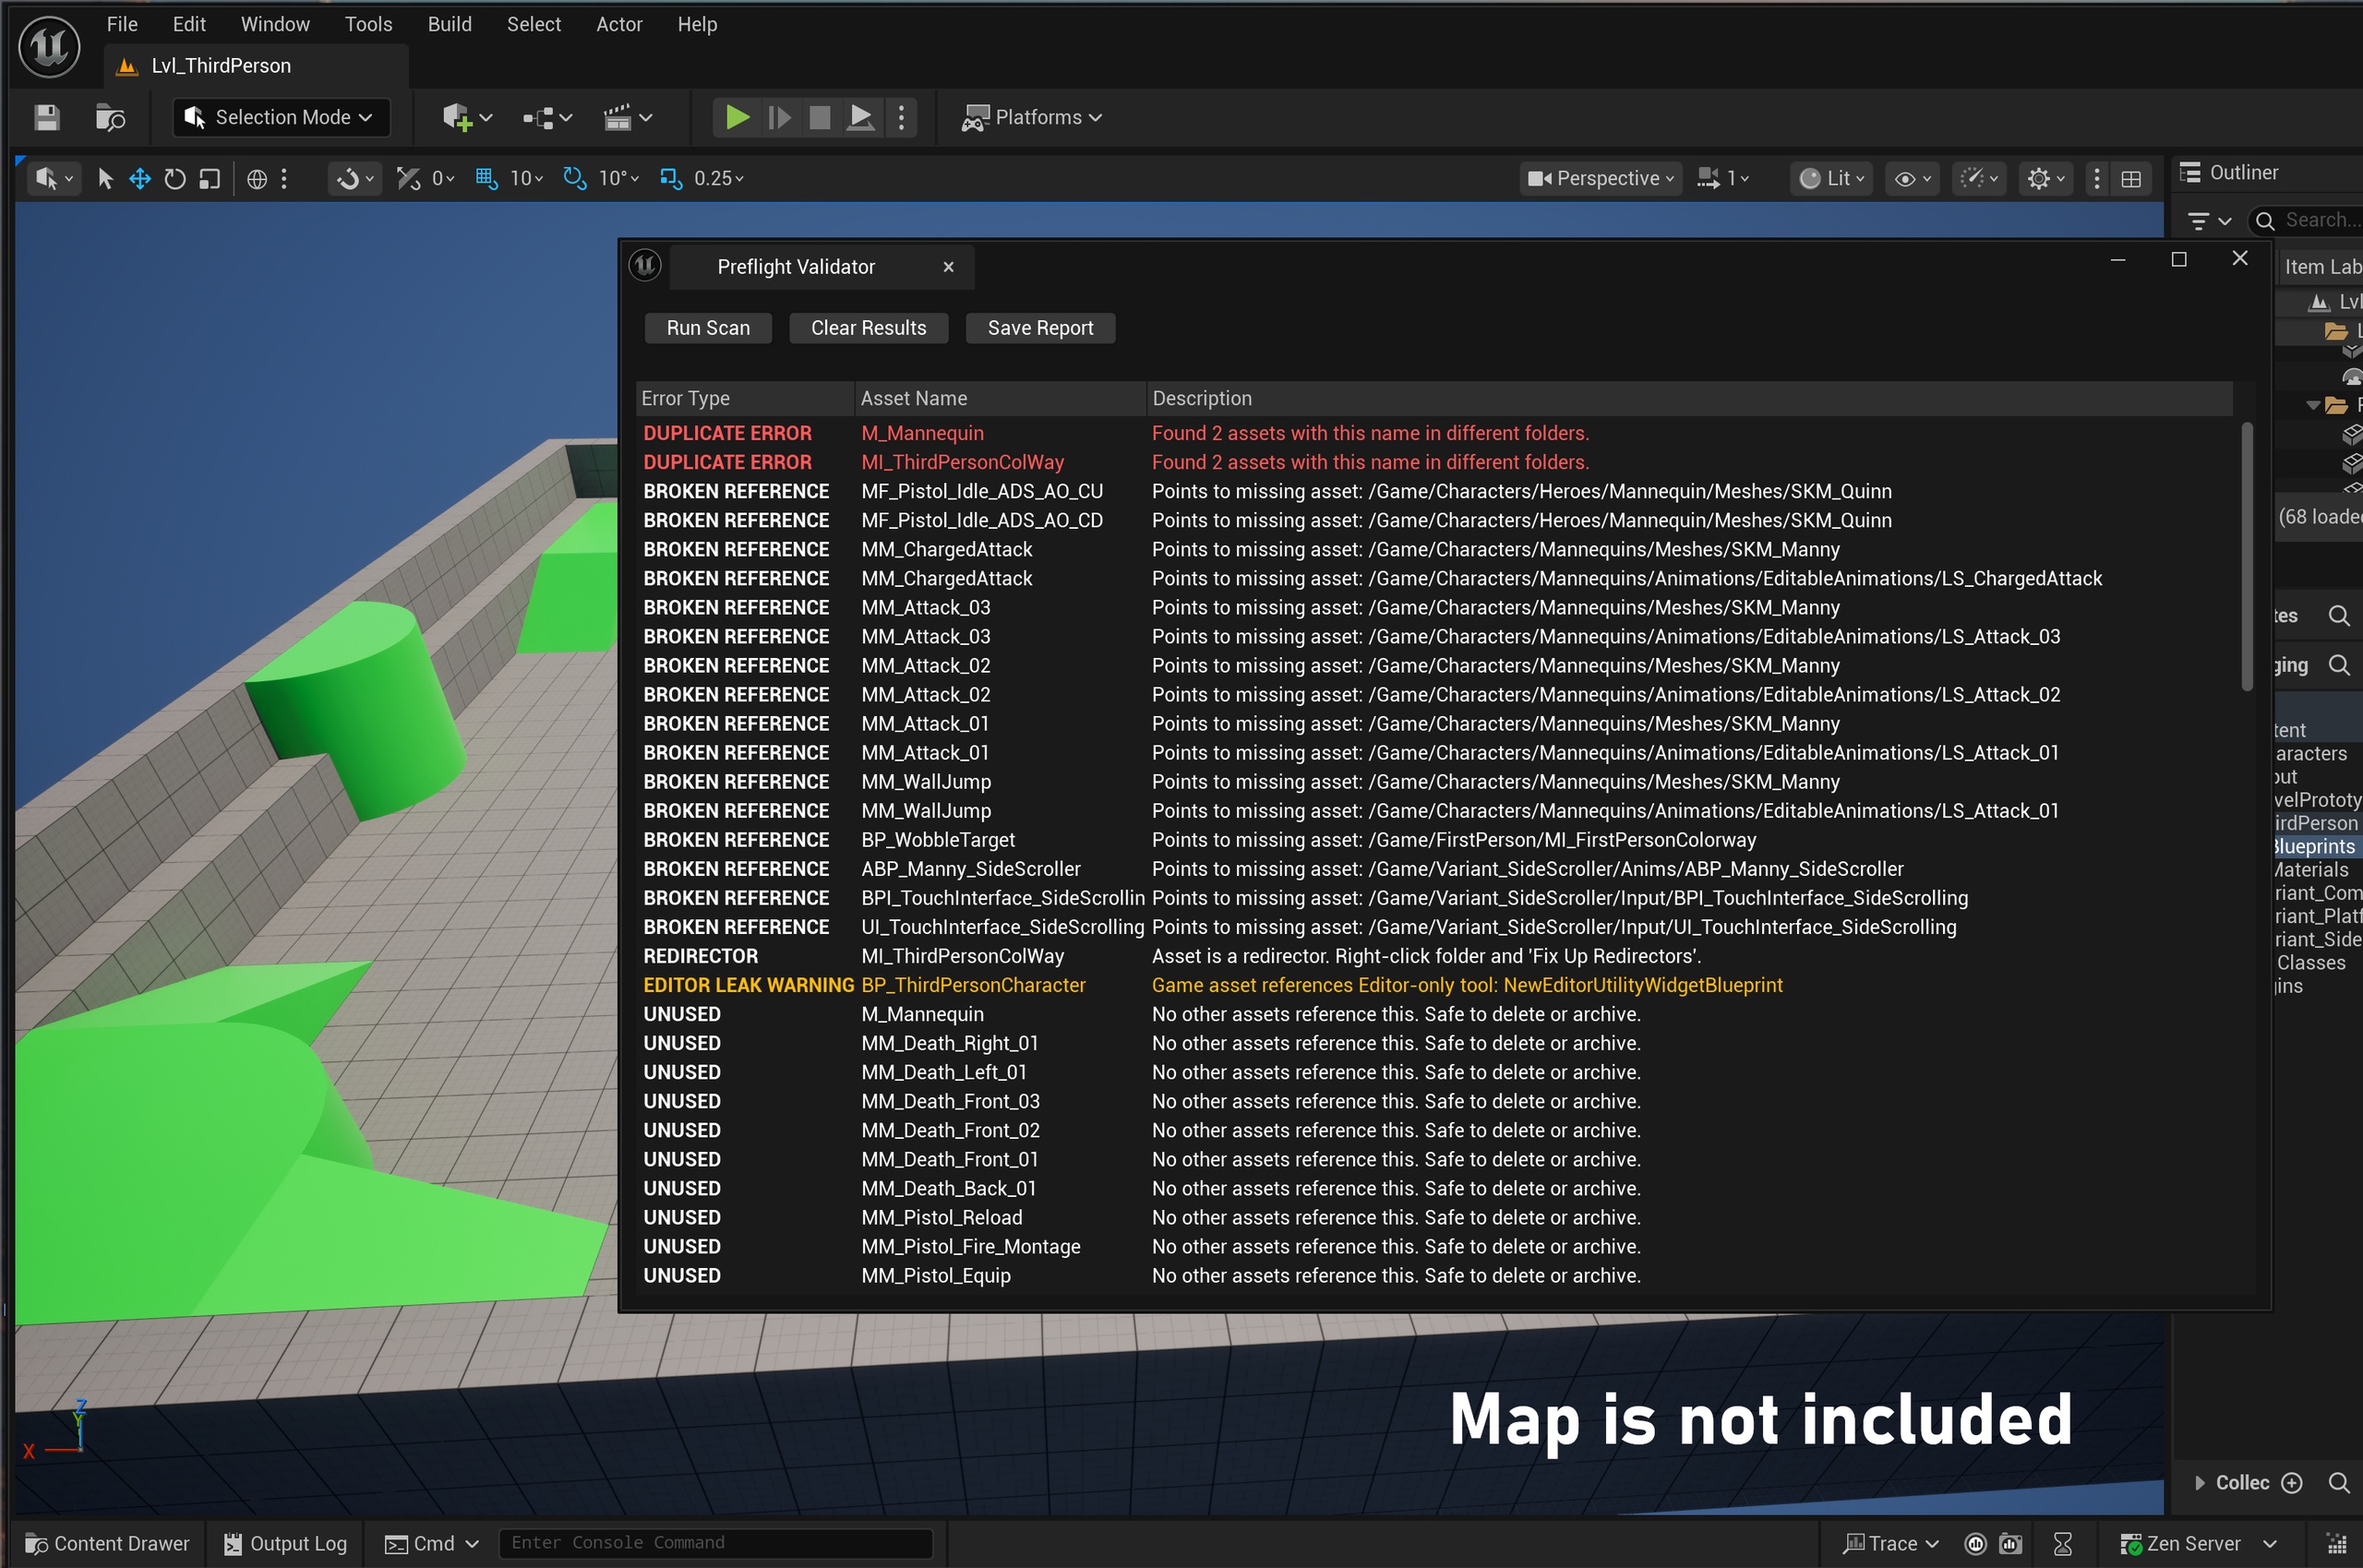Save the current level with floppy icon
The height and width of the screenshot is (1568, 2363).
[46, 118]
